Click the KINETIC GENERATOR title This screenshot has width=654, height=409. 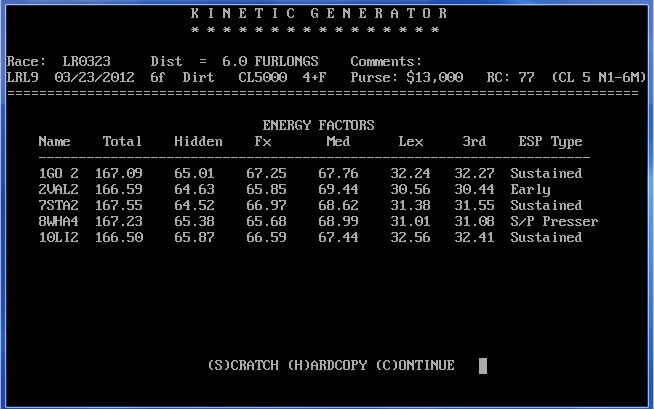tap(319, 13)
